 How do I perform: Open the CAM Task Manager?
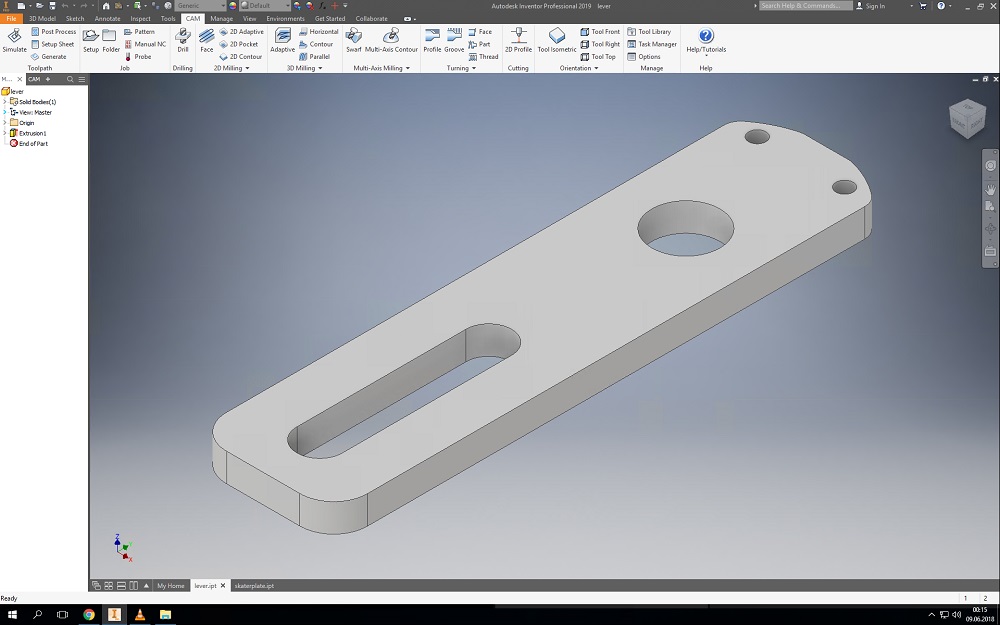651,44
